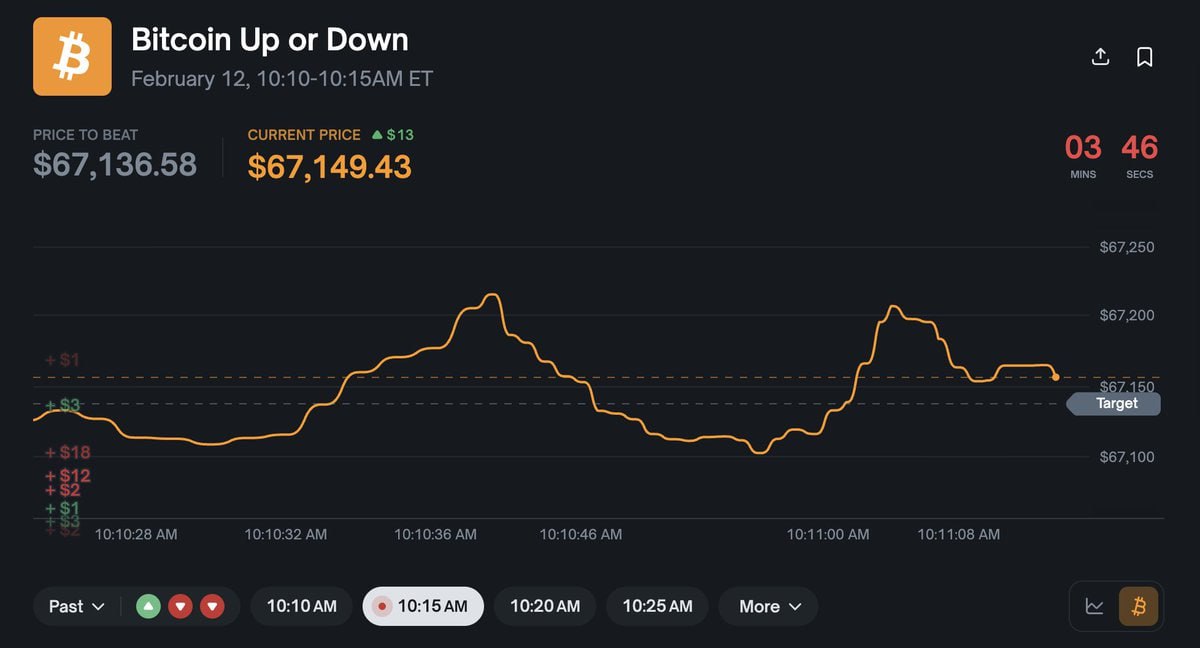
Task: Select the live 10:15 AM slot
Action: pos(422,606)
